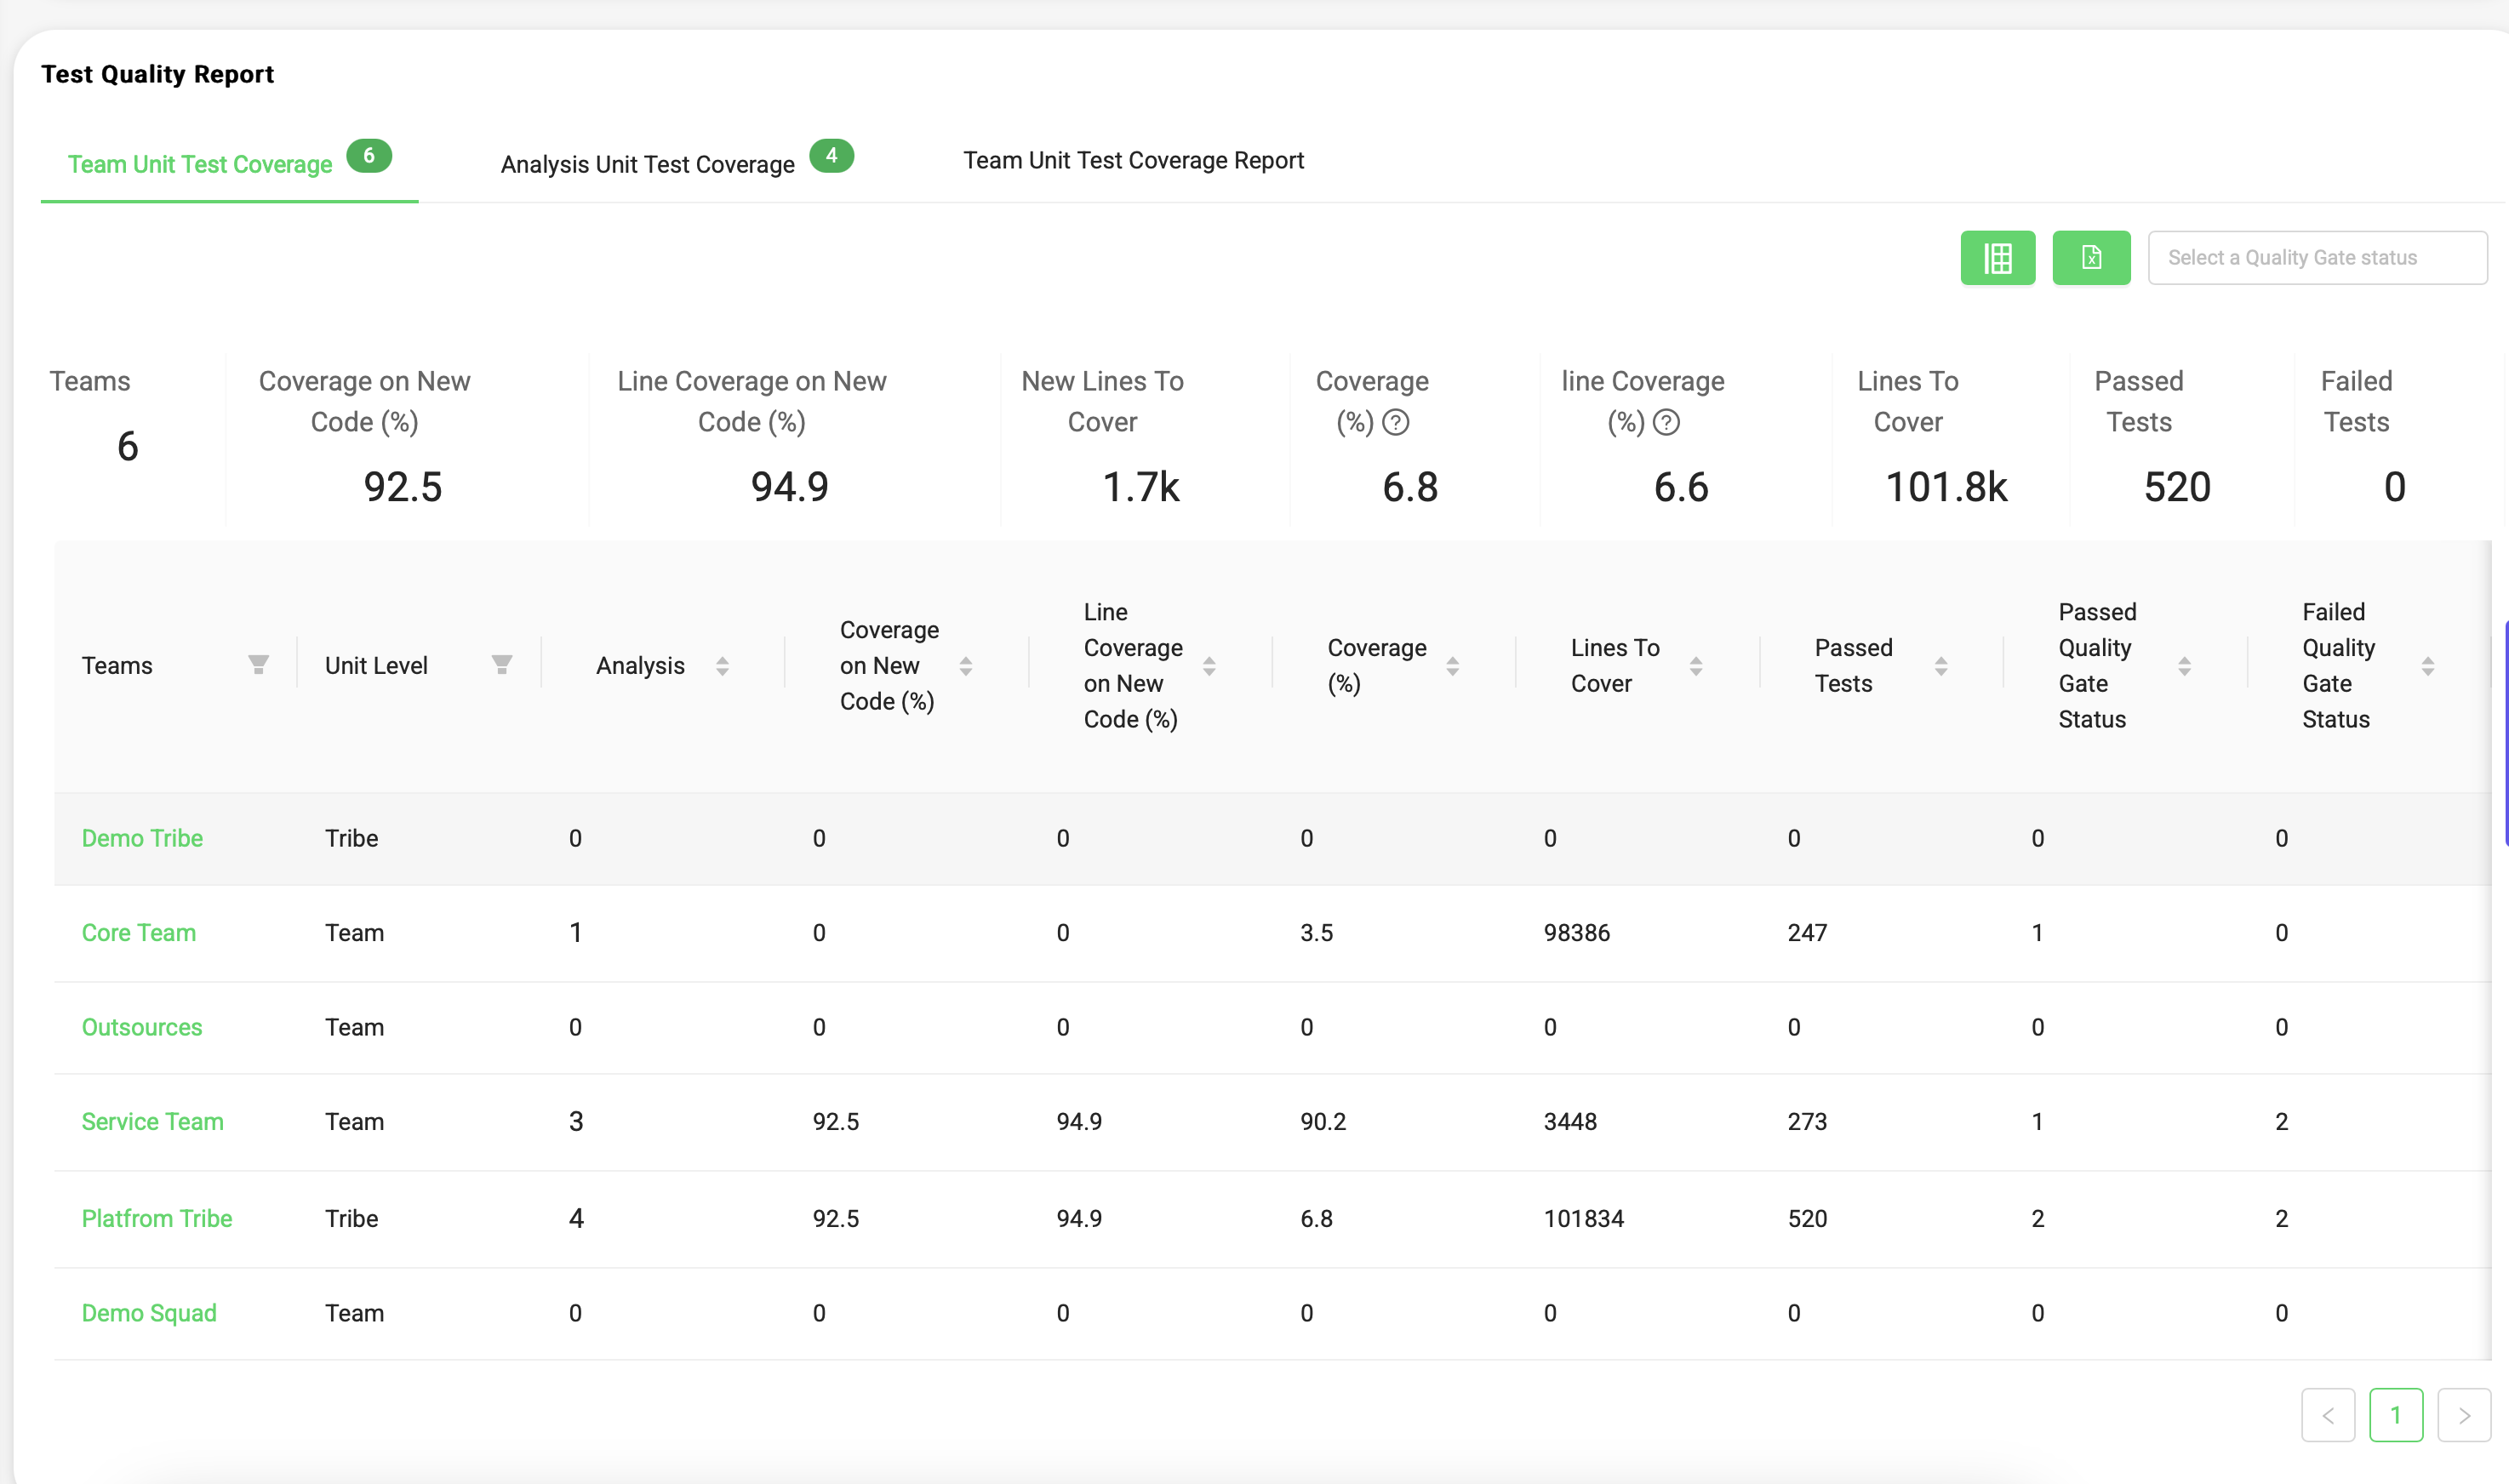The width and height of the screenshot is (2509, 1484).
Task: Click pagination page 1 button
Action: click(x=2395, y=1414)
